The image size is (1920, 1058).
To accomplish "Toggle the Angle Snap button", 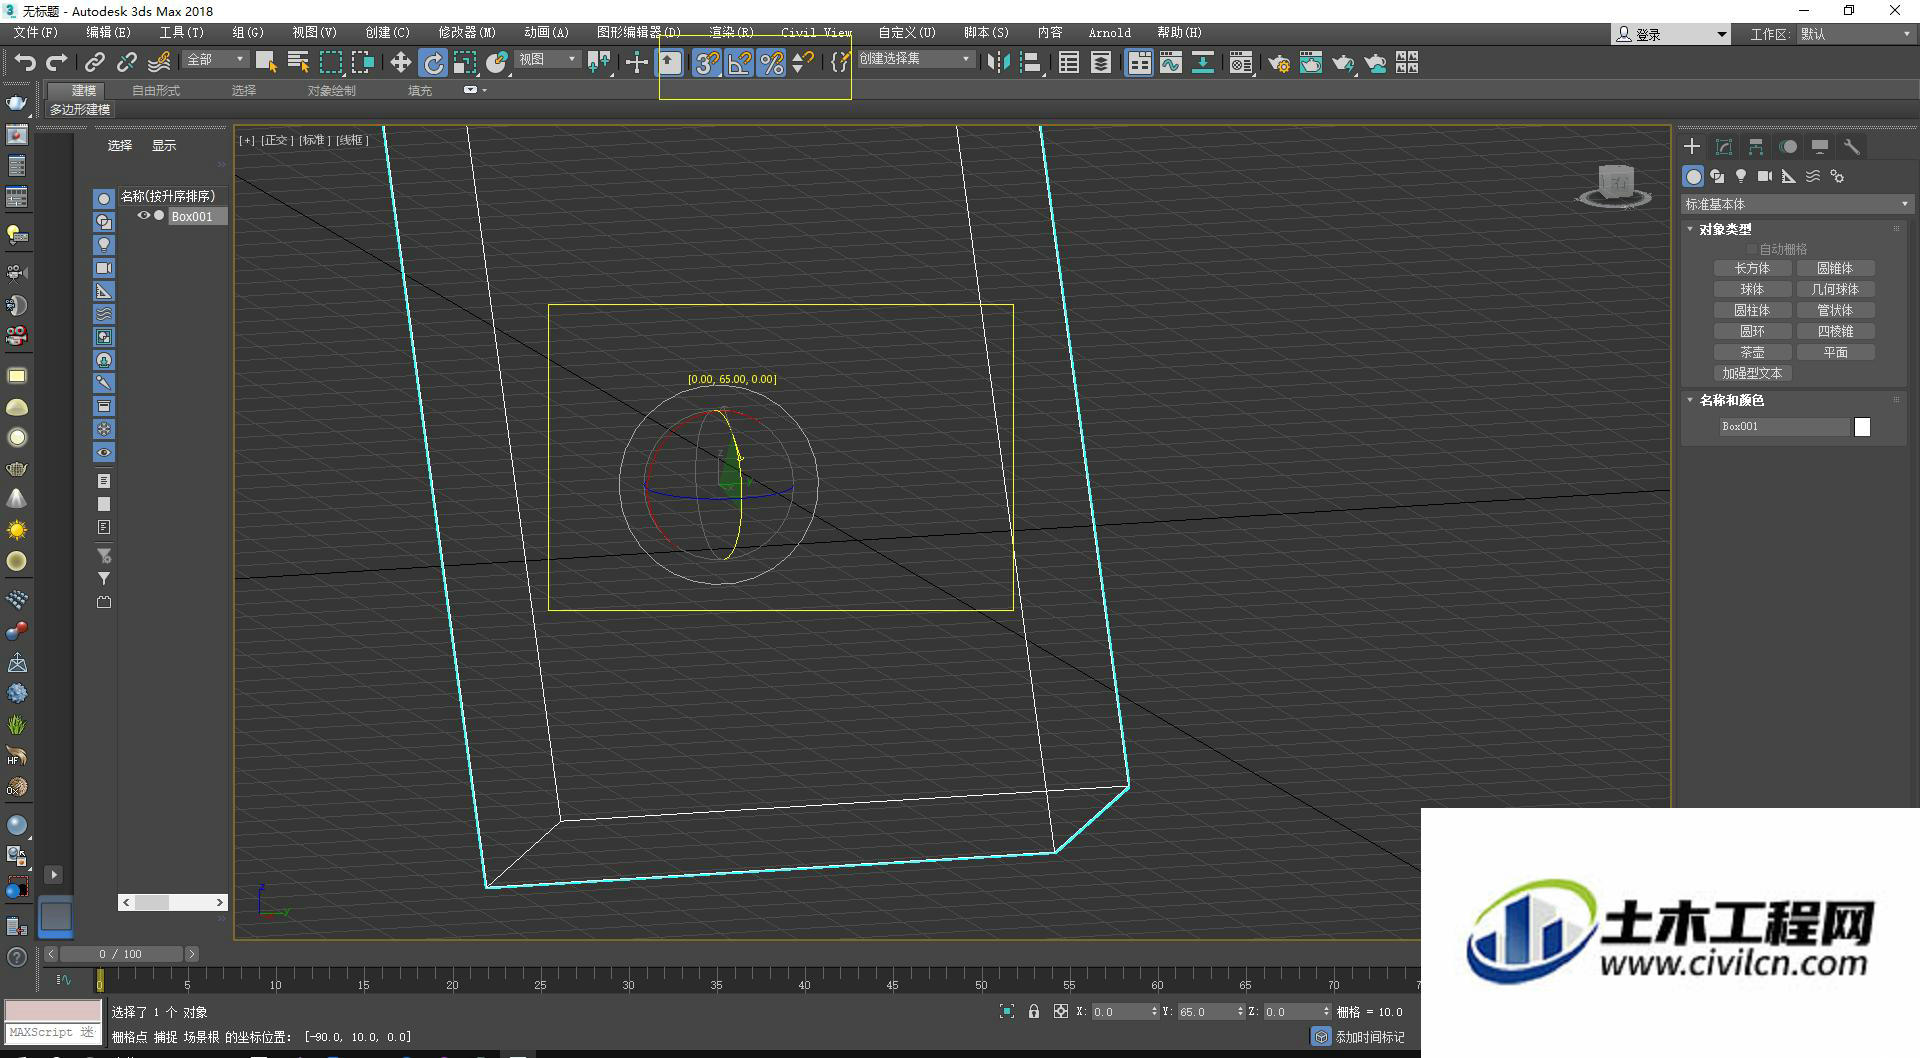I will (739, 63).
